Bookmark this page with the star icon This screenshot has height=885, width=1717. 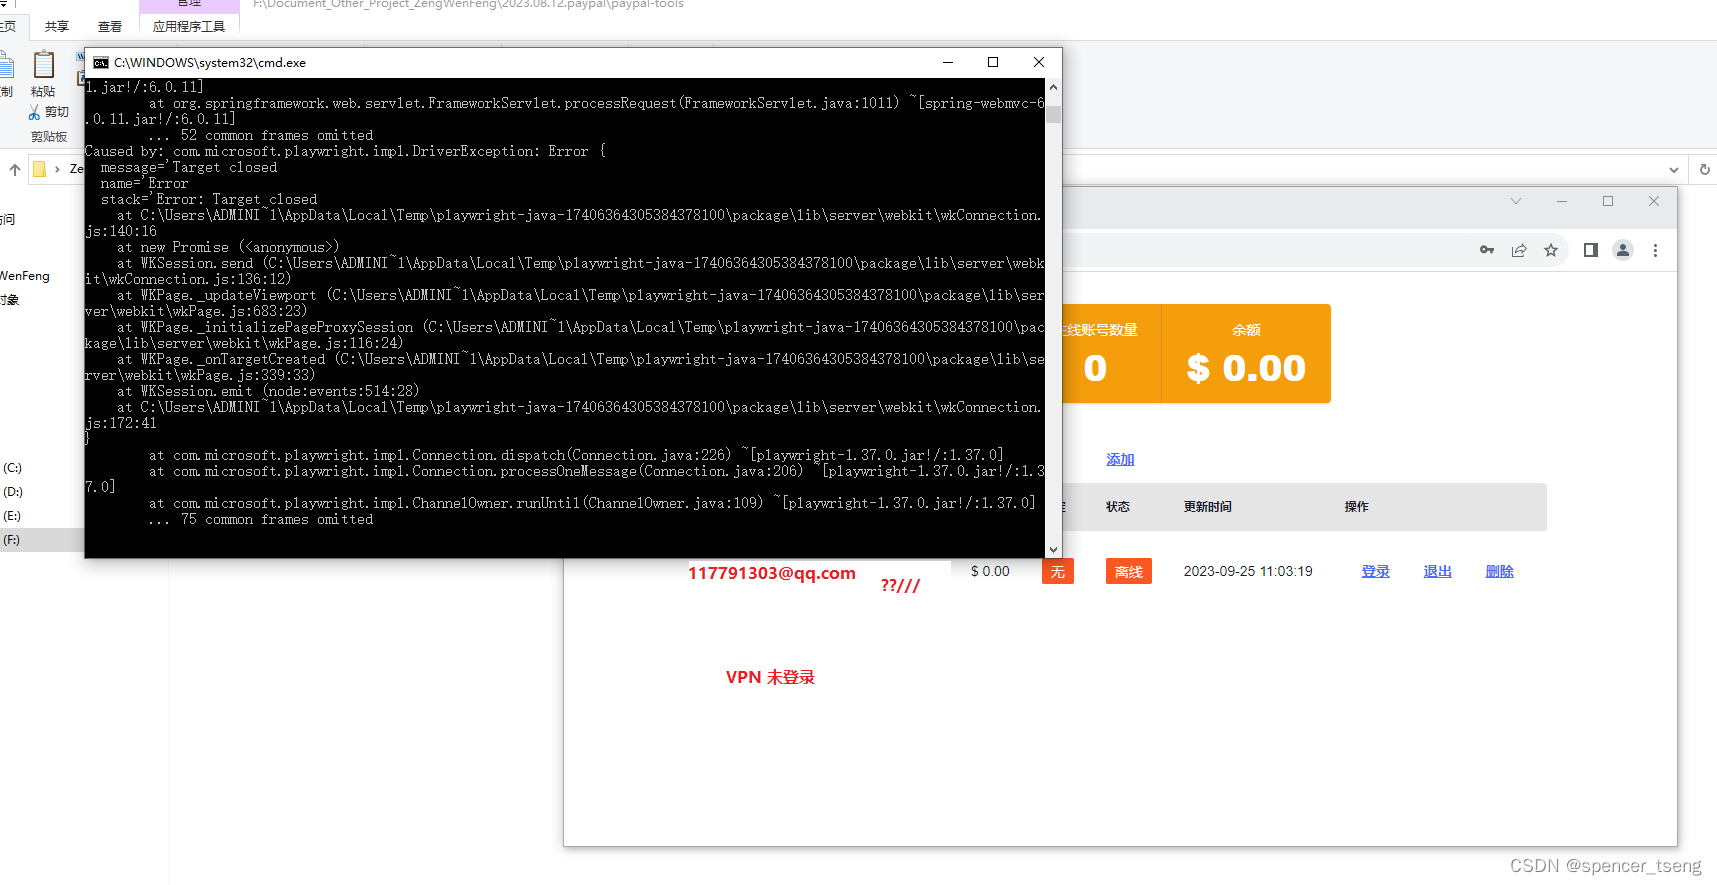pos(1551,250)
